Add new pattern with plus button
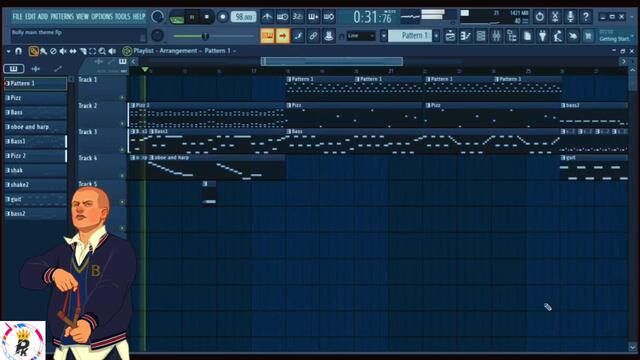640x360 pixels. click(x=436, y=36)
